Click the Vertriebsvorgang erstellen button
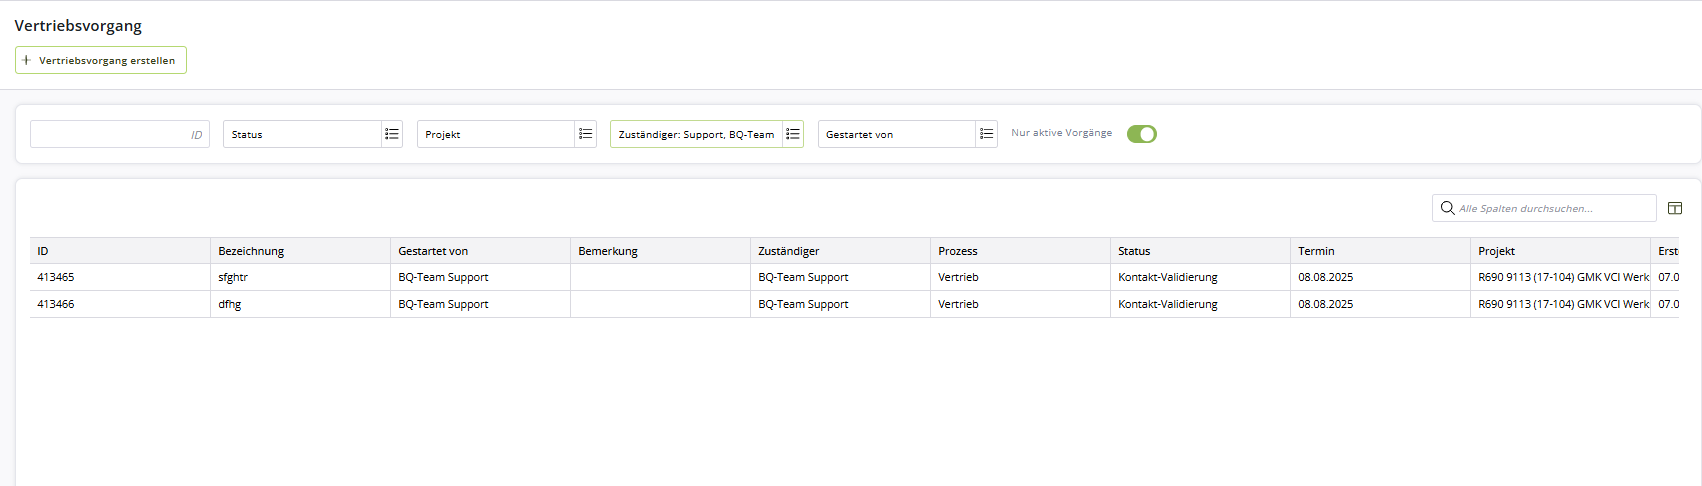1702x486 pixels. pyautogui.click(x=101, y=60)
